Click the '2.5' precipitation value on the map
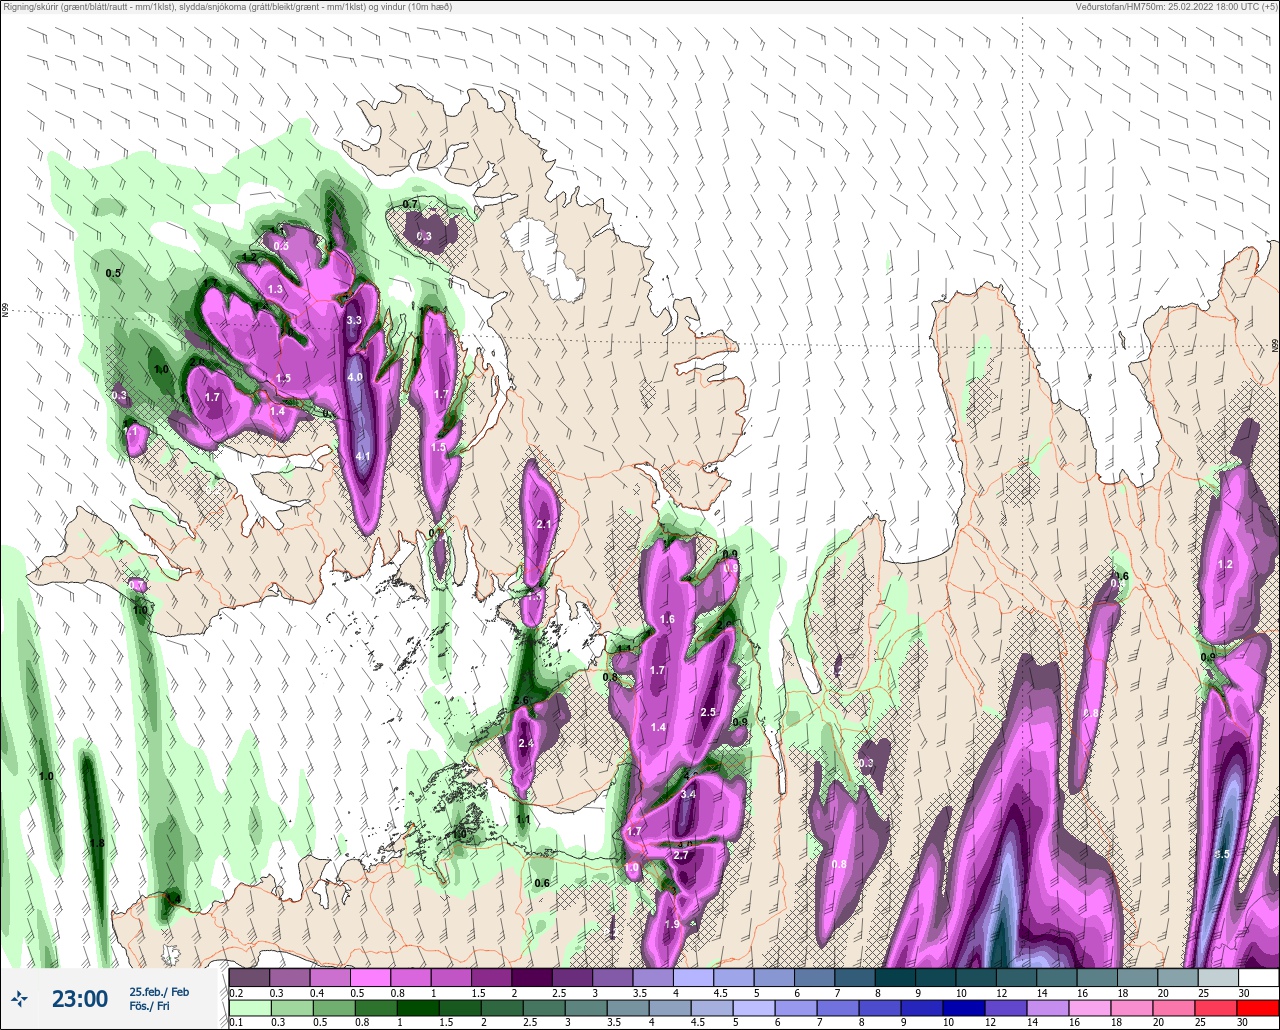1280x1030 pixels. point(709,712)
